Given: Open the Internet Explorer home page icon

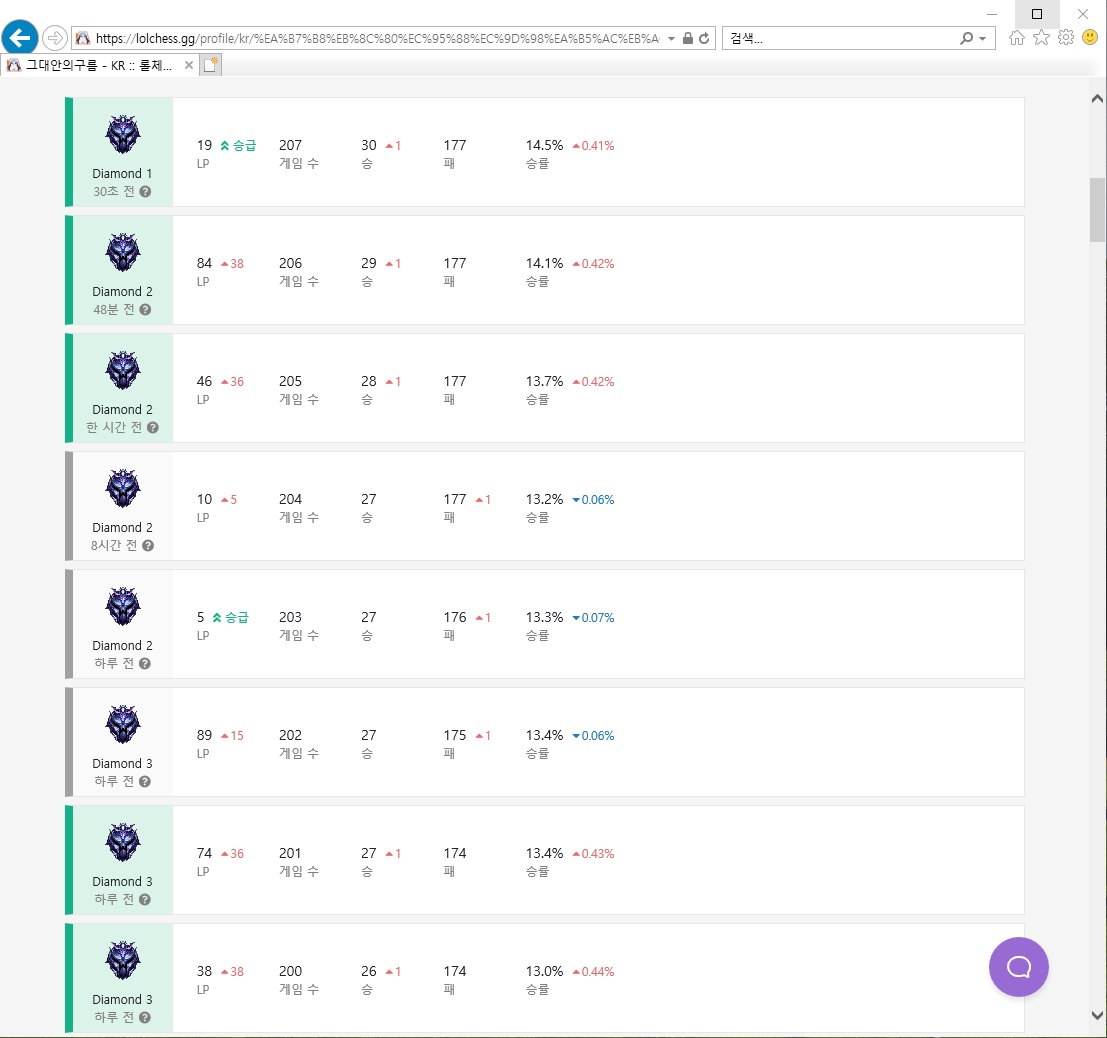Looking at the screenshot, I should click(x=1017, y=38).
